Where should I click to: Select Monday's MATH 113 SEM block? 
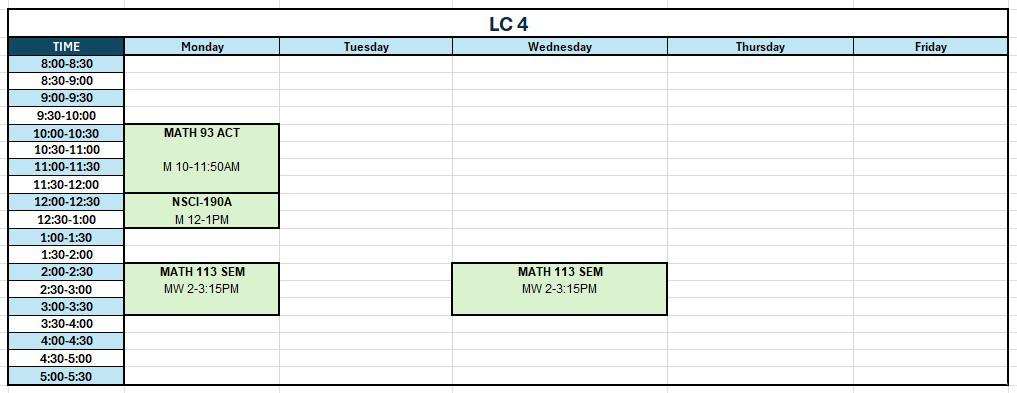point(202,289)
